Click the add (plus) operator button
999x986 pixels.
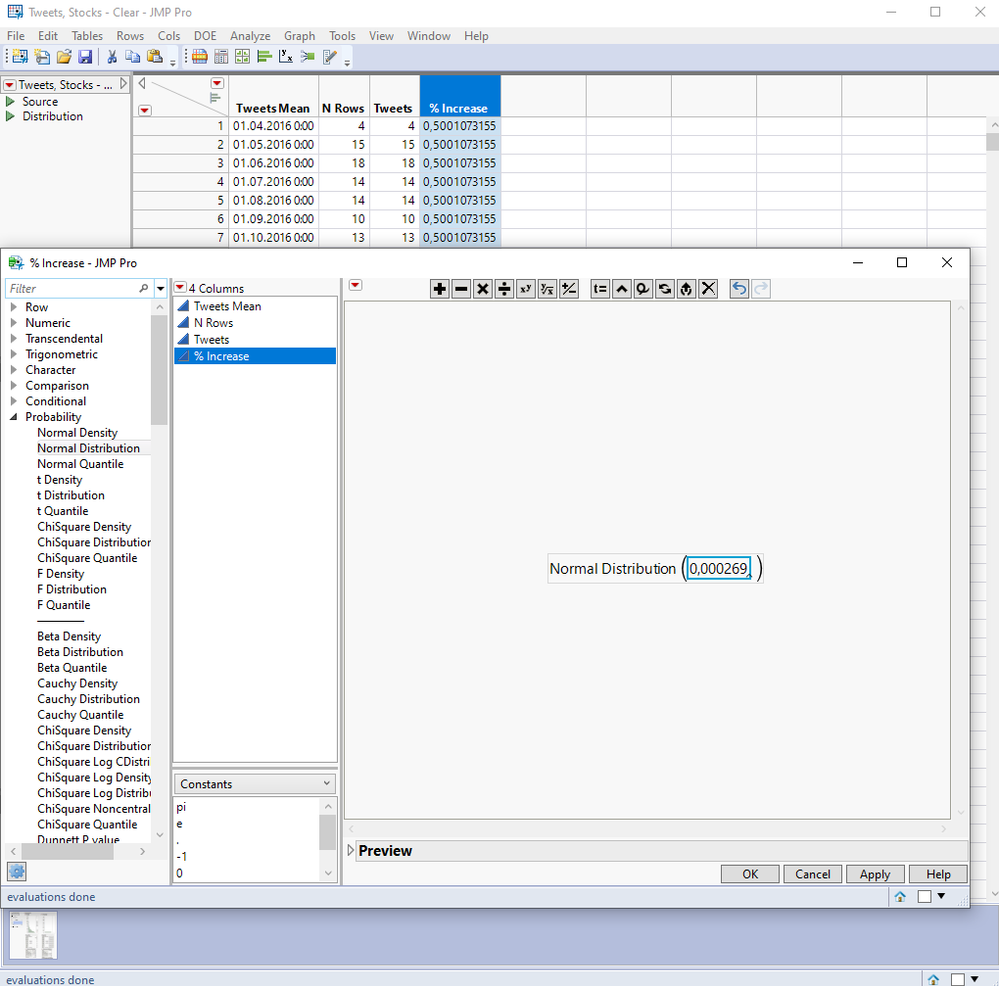point(439,289)
